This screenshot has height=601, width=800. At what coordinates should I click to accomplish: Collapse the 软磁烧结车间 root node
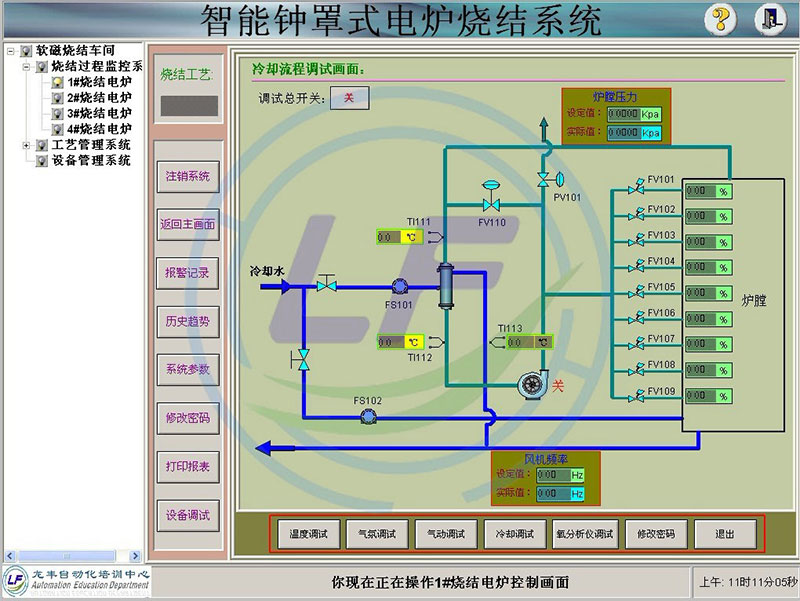[10, 50]
